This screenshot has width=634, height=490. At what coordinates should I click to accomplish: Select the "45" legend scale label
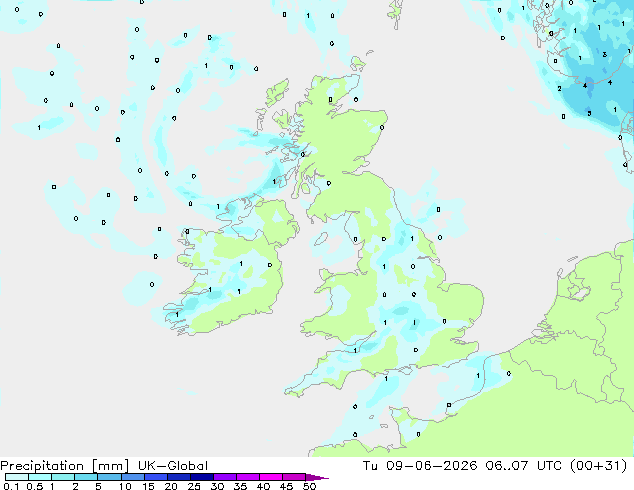[286, 486]
